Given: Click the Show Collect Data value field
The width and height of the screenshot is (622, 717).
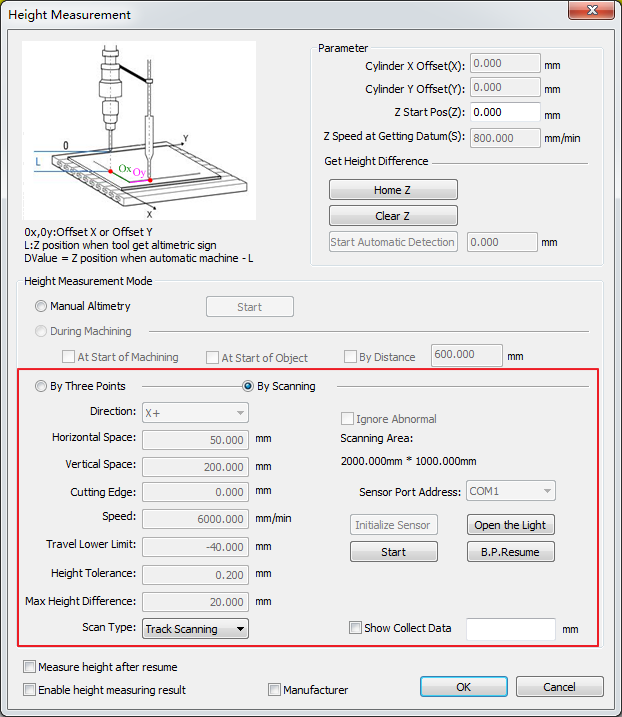Looking at the screenshot, I should (511, 629).
